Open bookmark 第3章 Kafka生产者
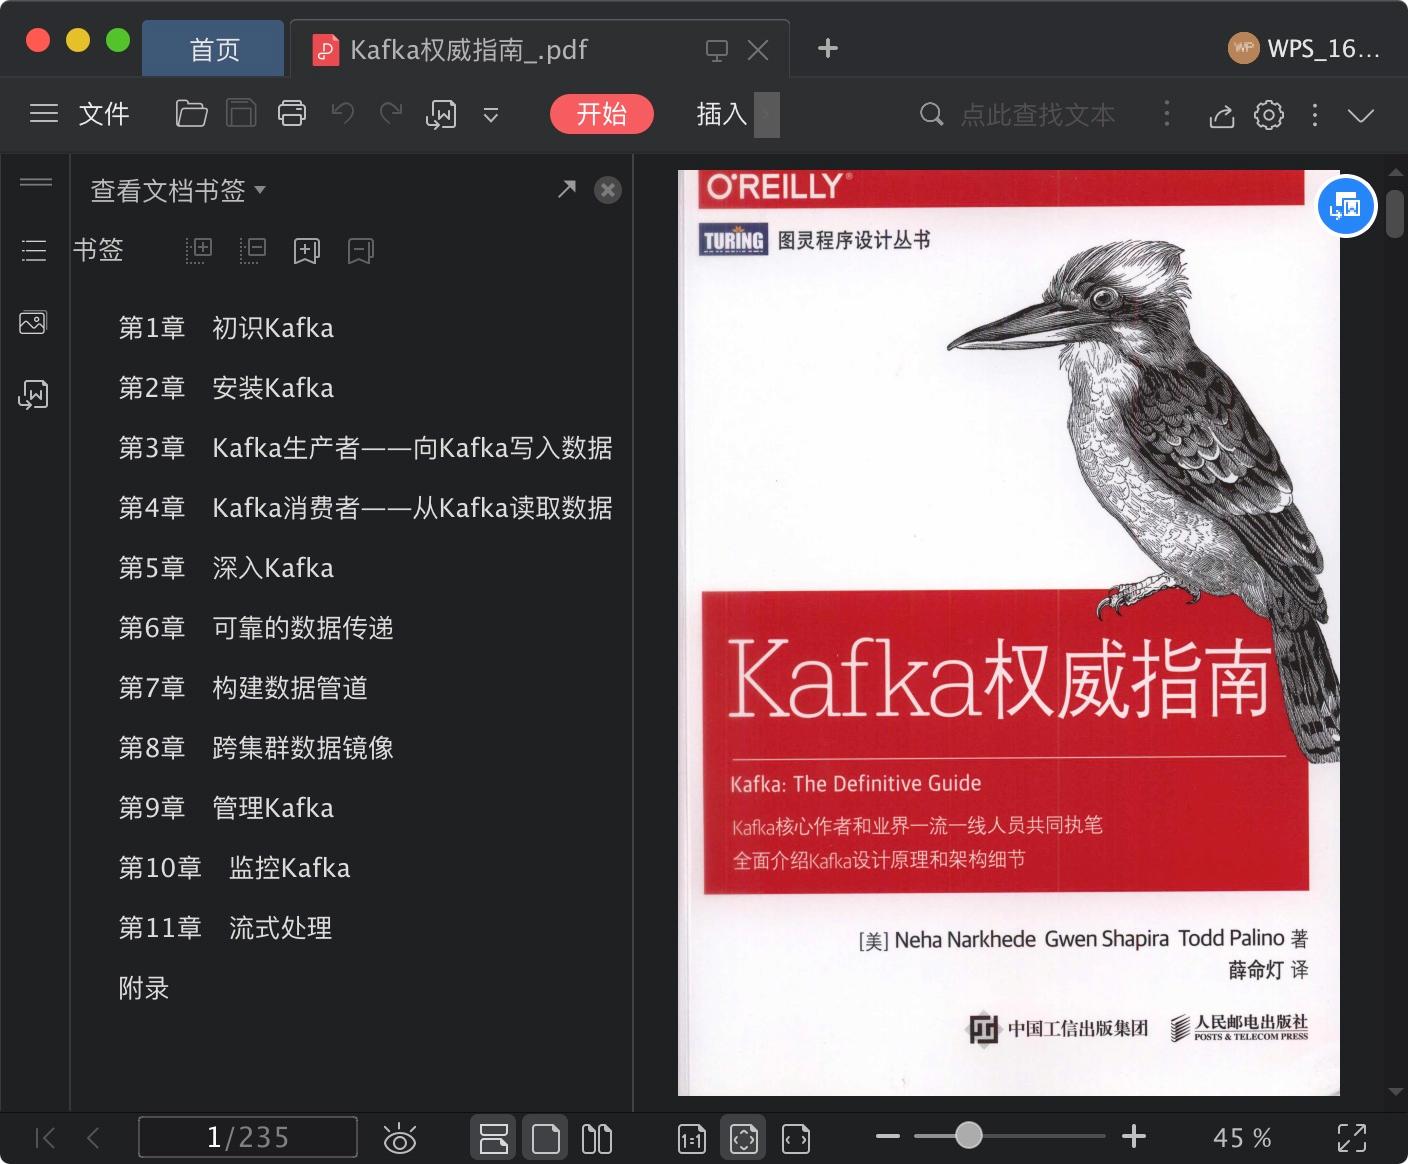This screenshot has width=1408, height=1164. point(365,448)
